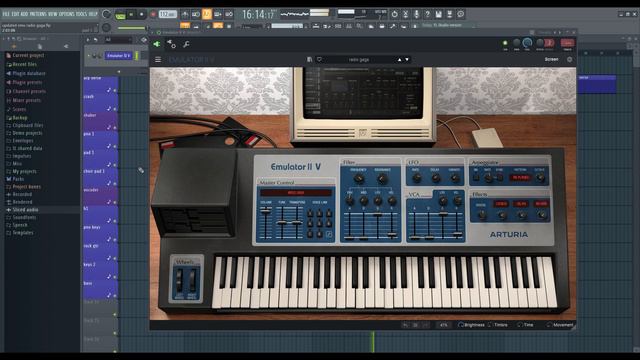Click the red record button

point(153,15)
